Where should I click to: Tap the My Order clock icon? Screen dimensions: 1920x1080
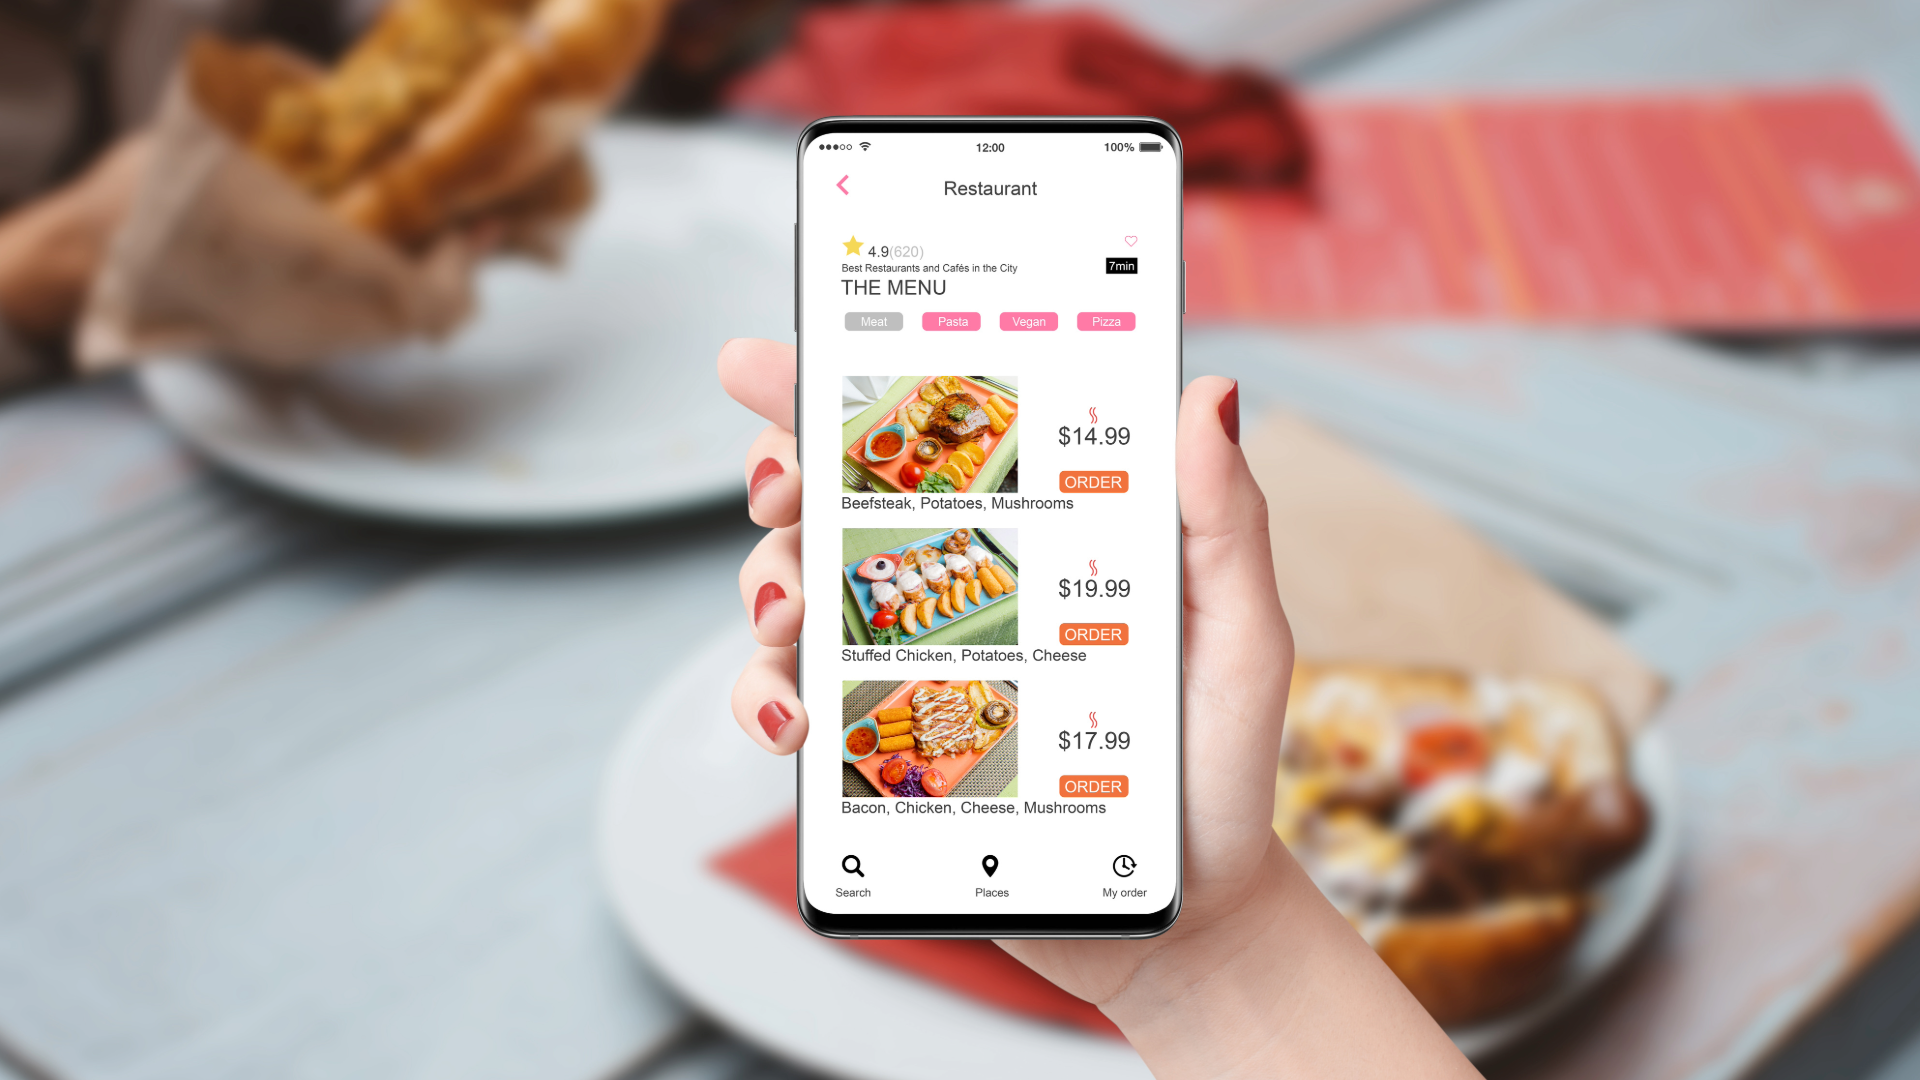[x=1124, y=866]
